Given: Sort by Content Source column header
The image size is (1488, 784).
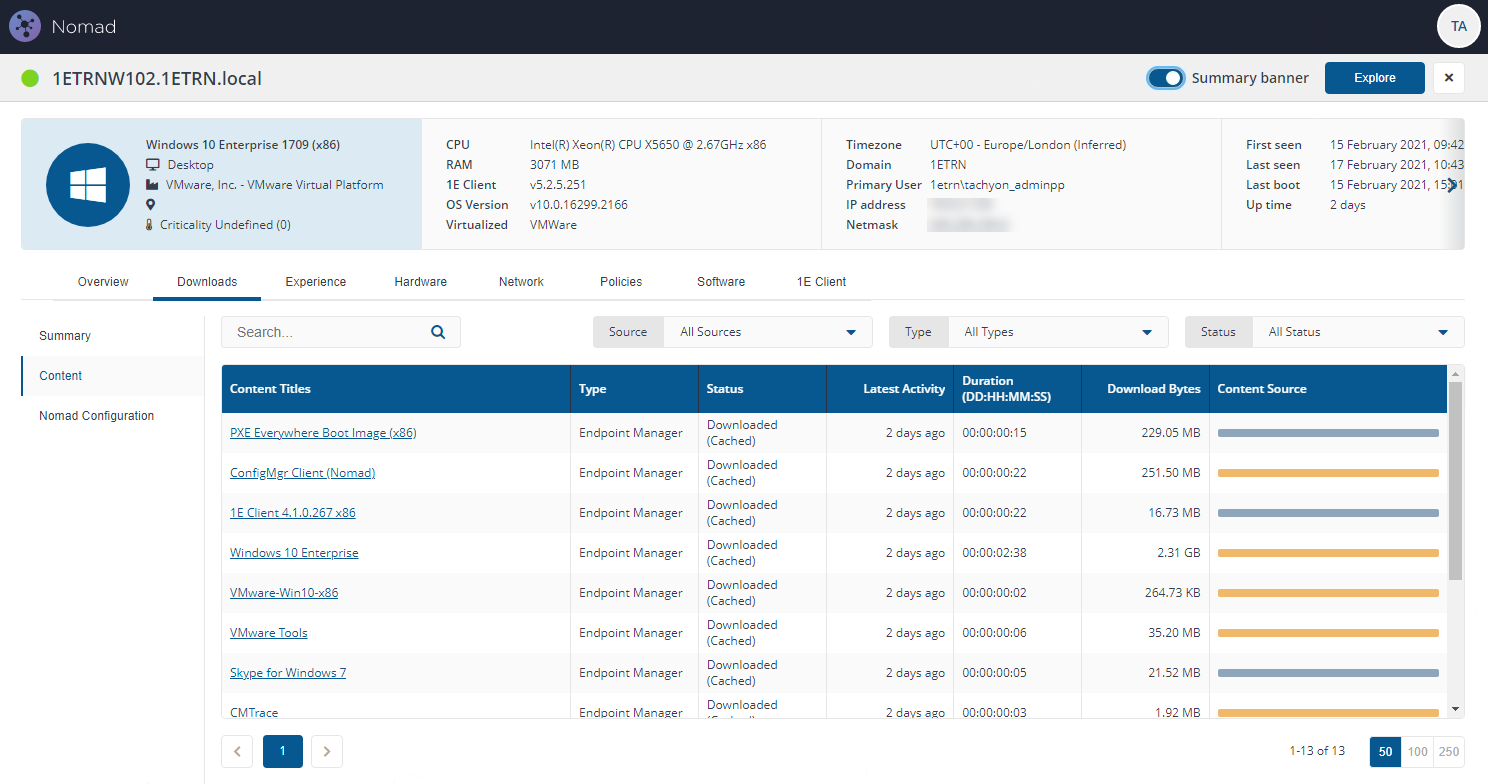Looking at the screenshot, I should tap(1328, 389).
